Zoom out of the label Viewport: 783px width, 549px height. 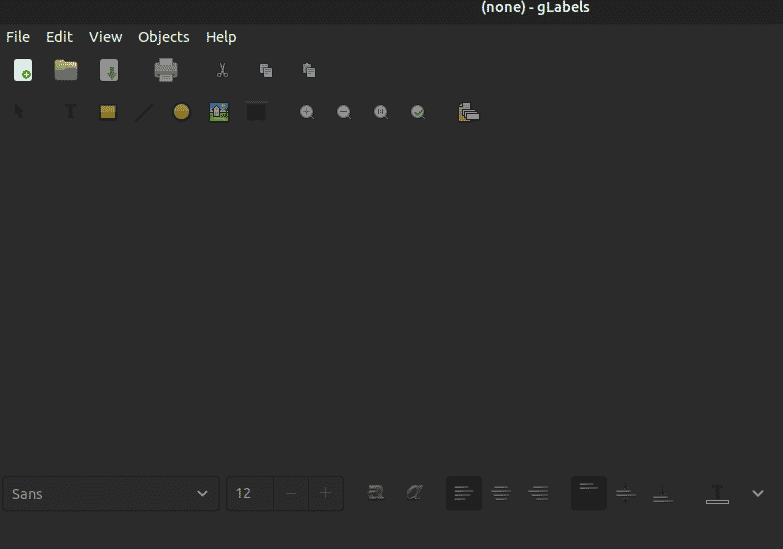(344, 112)
